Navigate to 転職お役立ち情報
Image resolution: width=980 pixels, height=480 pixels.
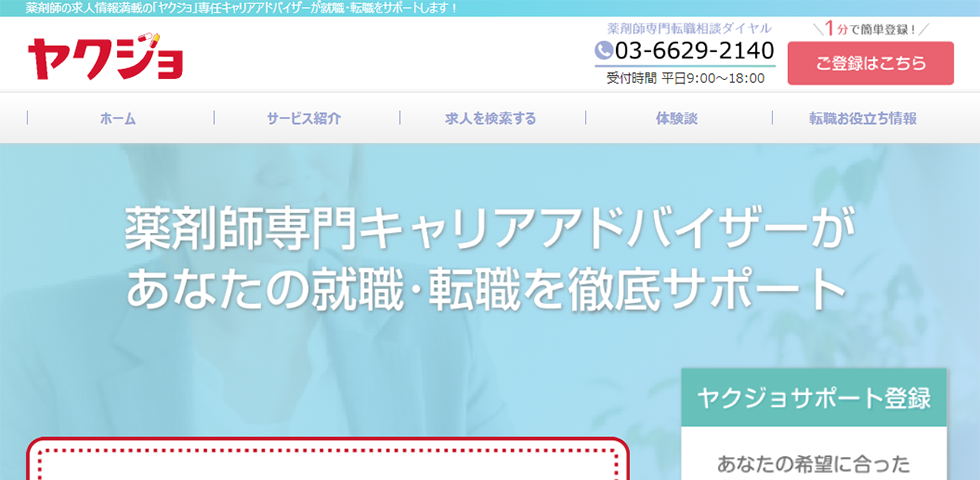coord(863,118)
